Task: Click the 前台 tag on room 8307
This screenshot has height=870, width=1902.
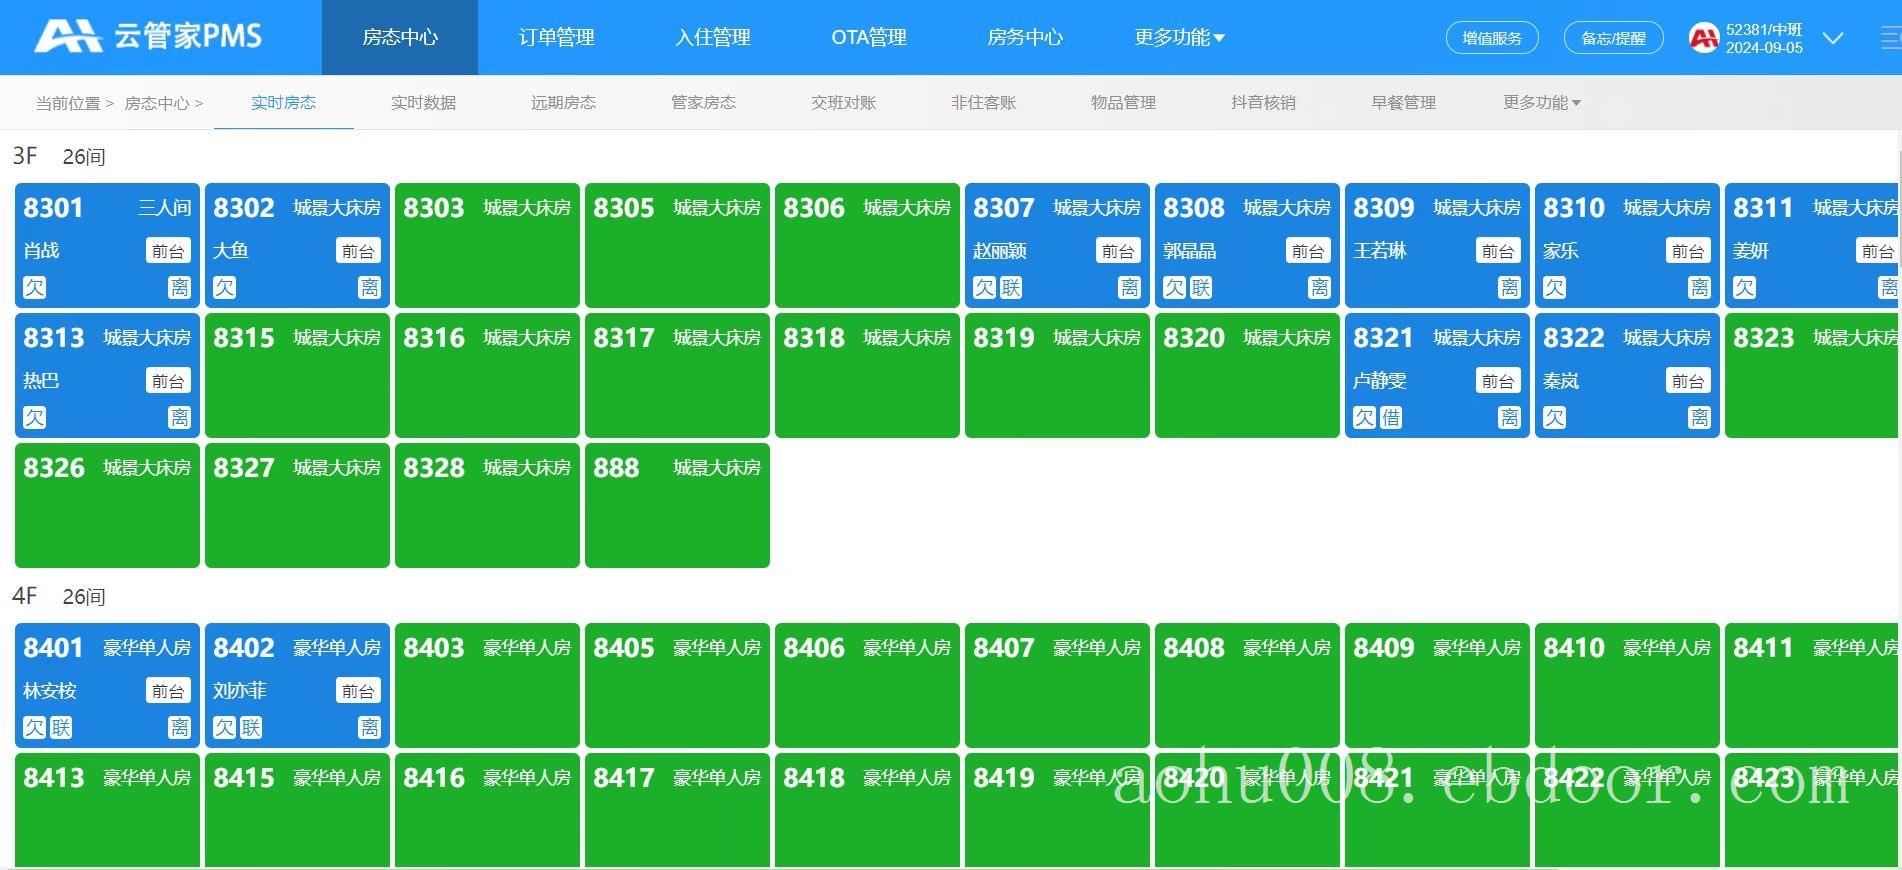Action: point(1118,251)
